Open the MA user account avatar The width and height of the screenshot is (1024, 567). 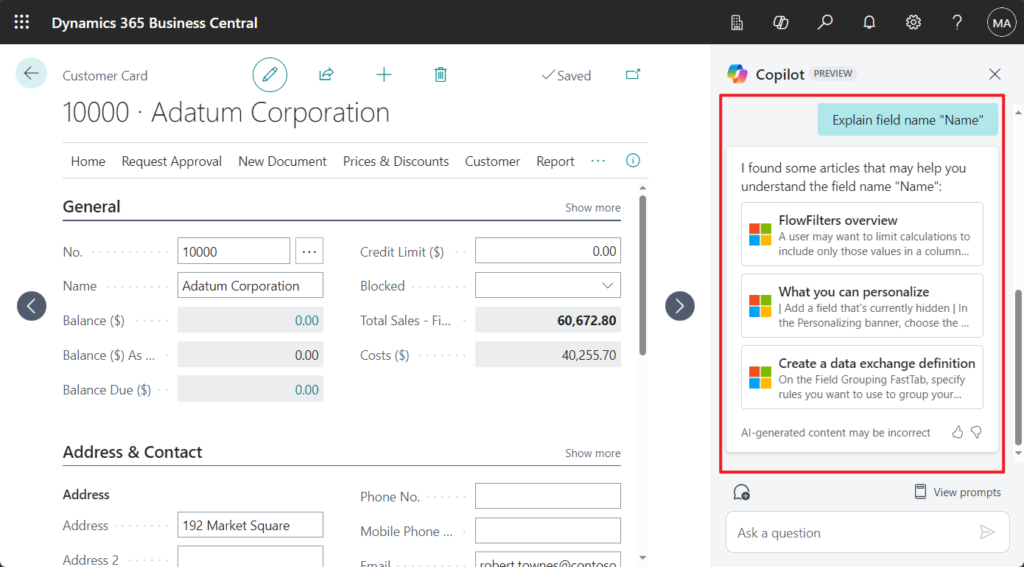click(x=1001, y=23)
